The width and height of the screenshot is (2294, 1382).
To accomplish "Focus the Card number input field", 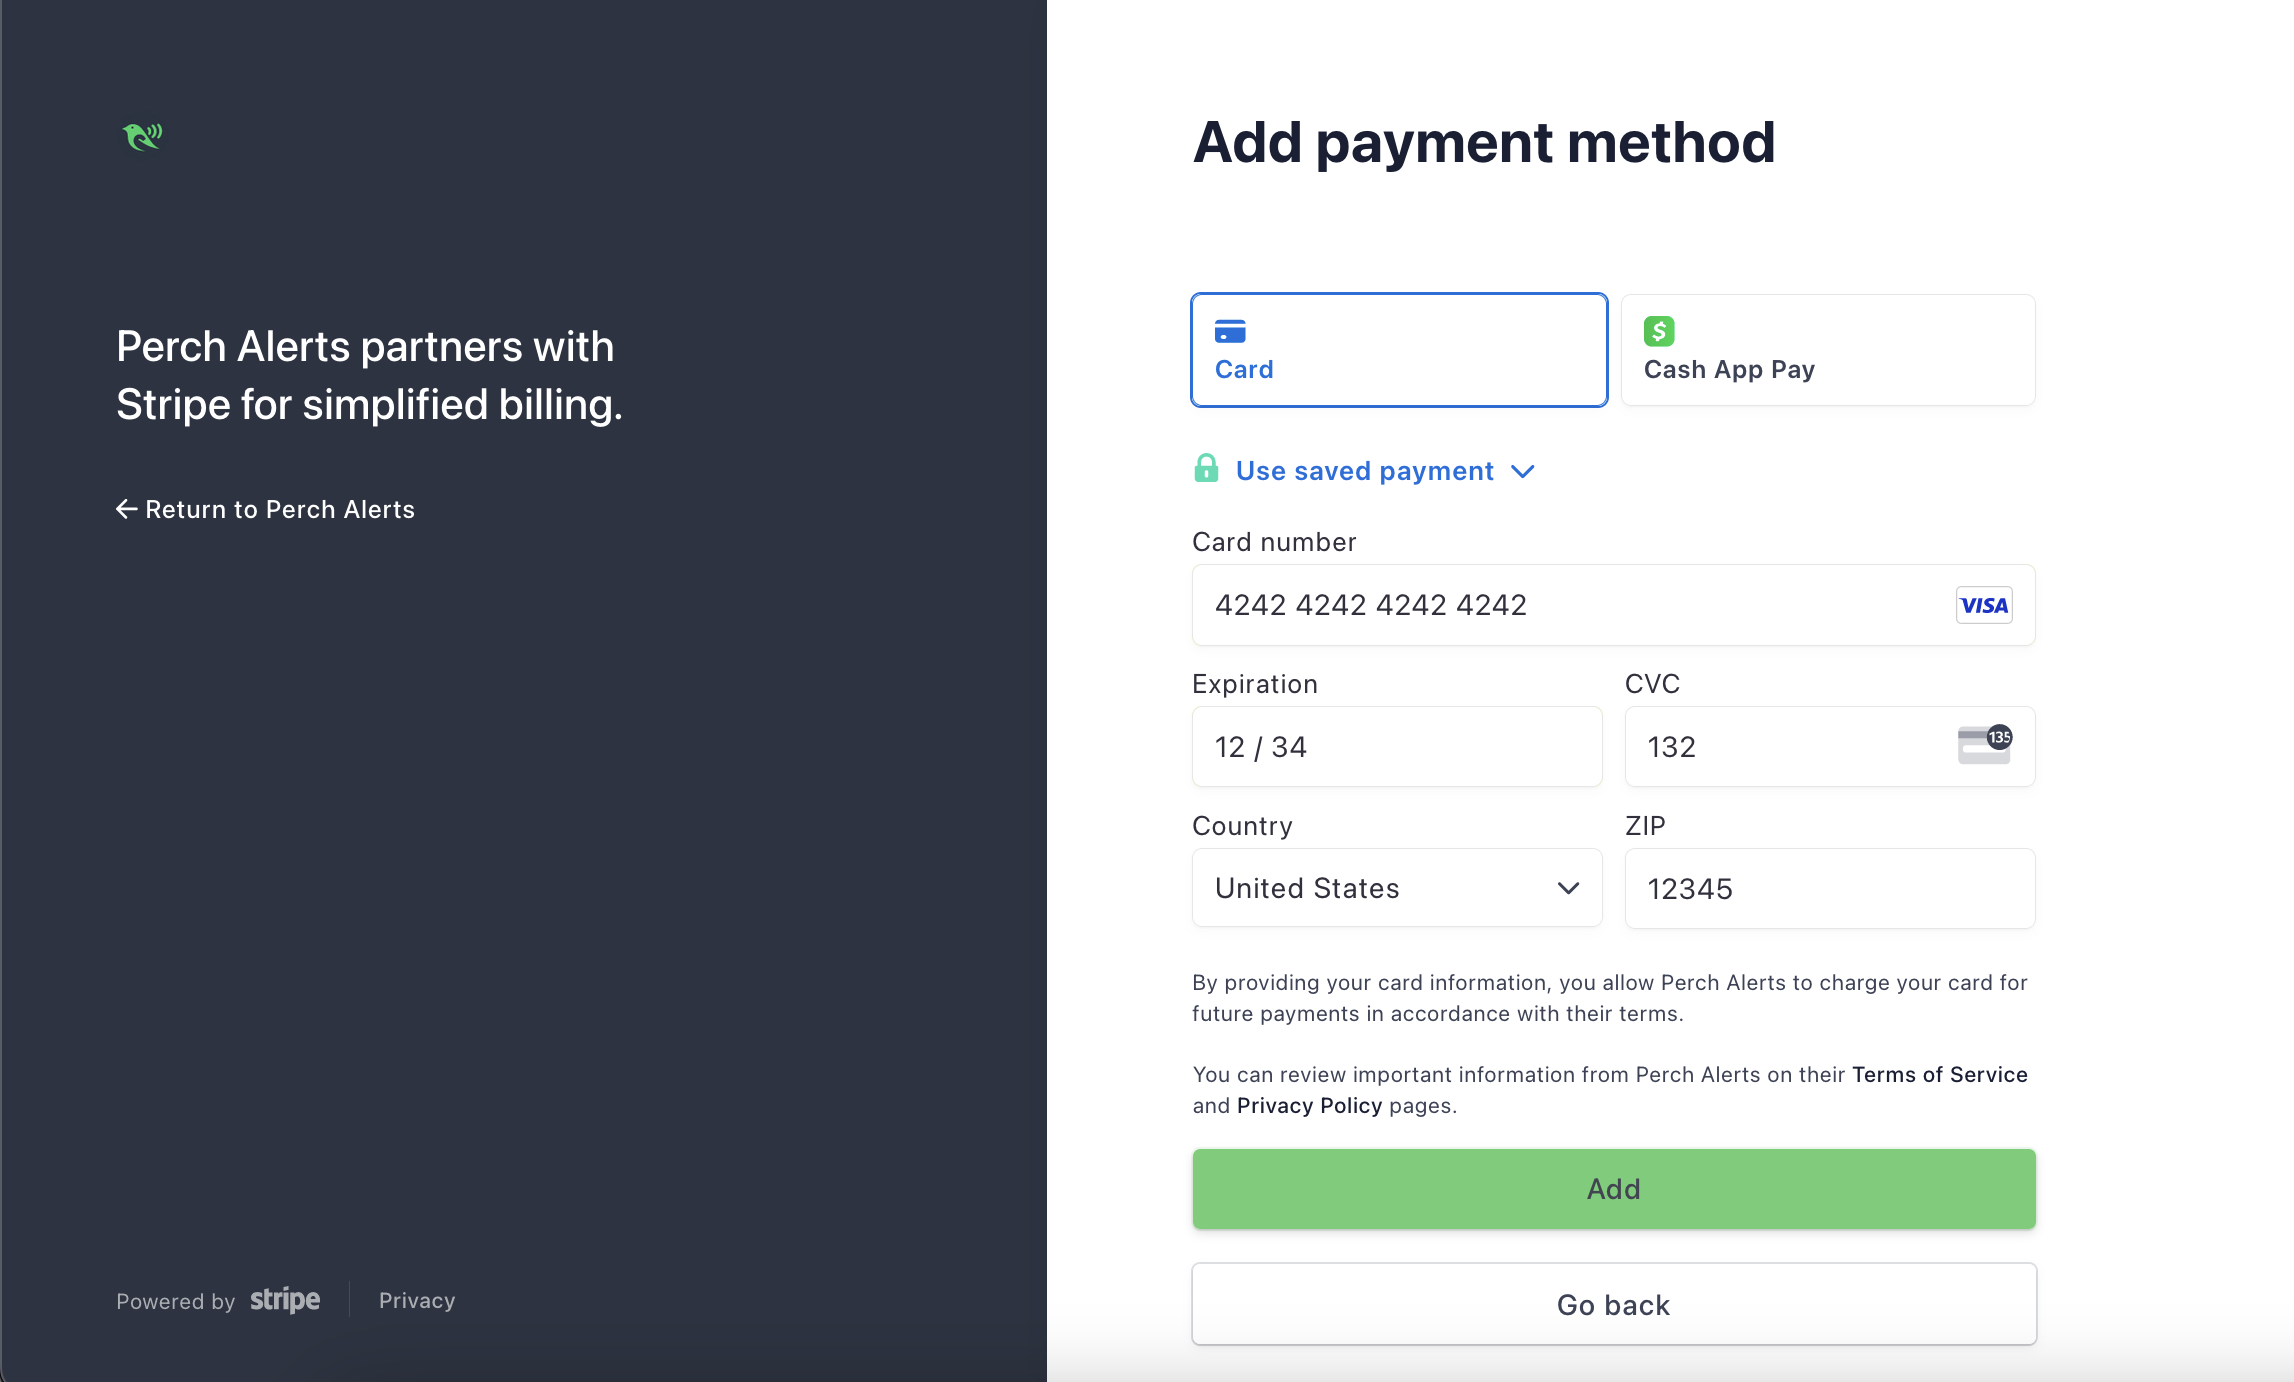I will 1570,605.
